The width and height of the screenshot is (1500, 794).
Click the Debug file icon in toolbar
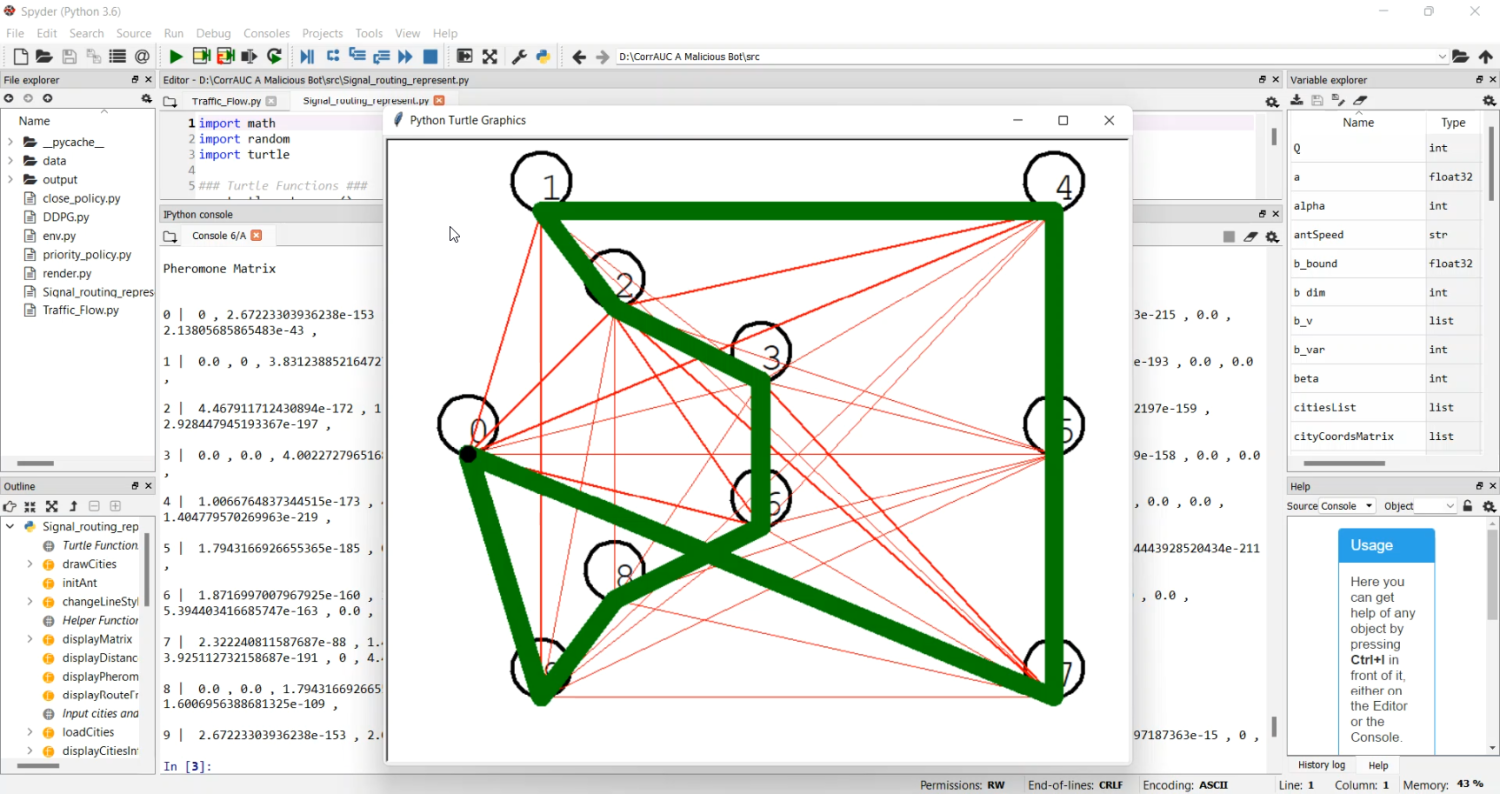point(307,57)
